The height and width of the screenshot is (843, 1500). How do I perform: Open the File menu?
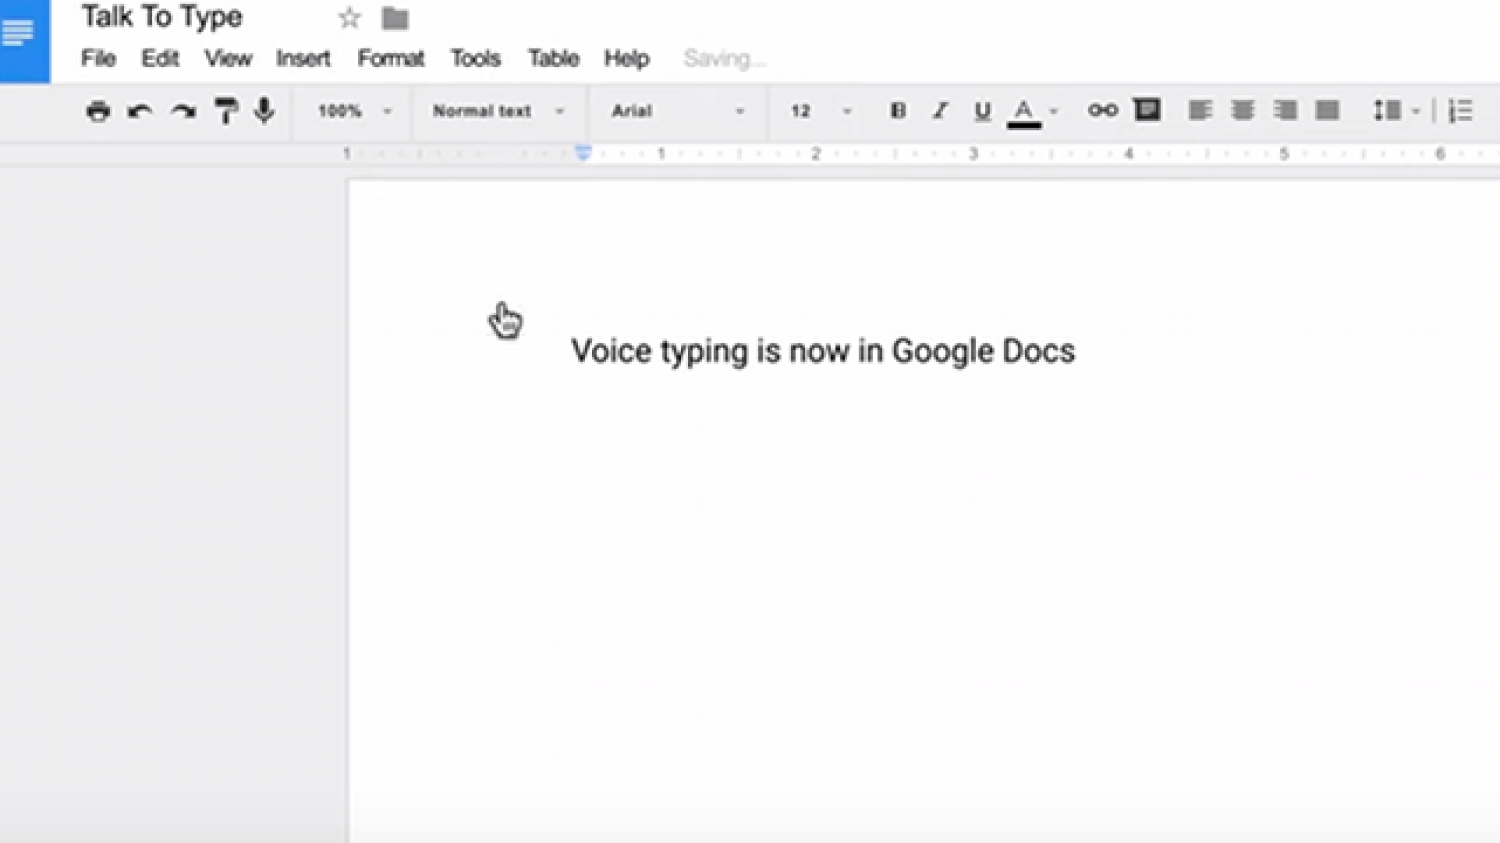click(x=98, y=58)
